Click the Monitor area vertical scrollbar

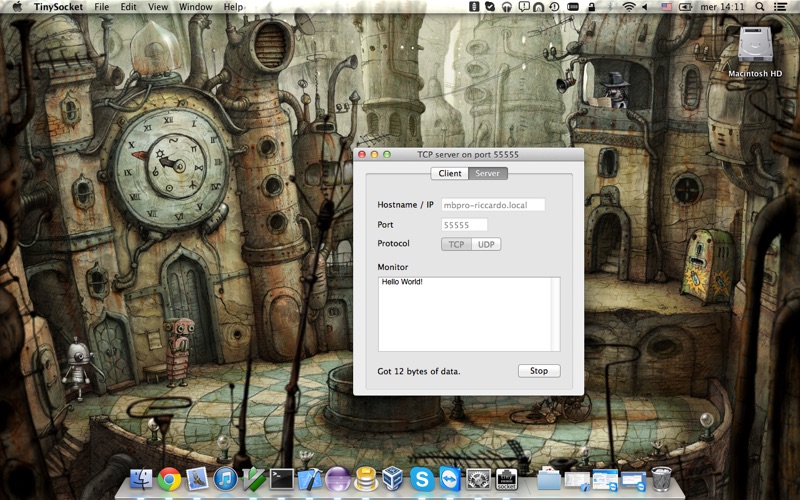(x=555, y=314)
